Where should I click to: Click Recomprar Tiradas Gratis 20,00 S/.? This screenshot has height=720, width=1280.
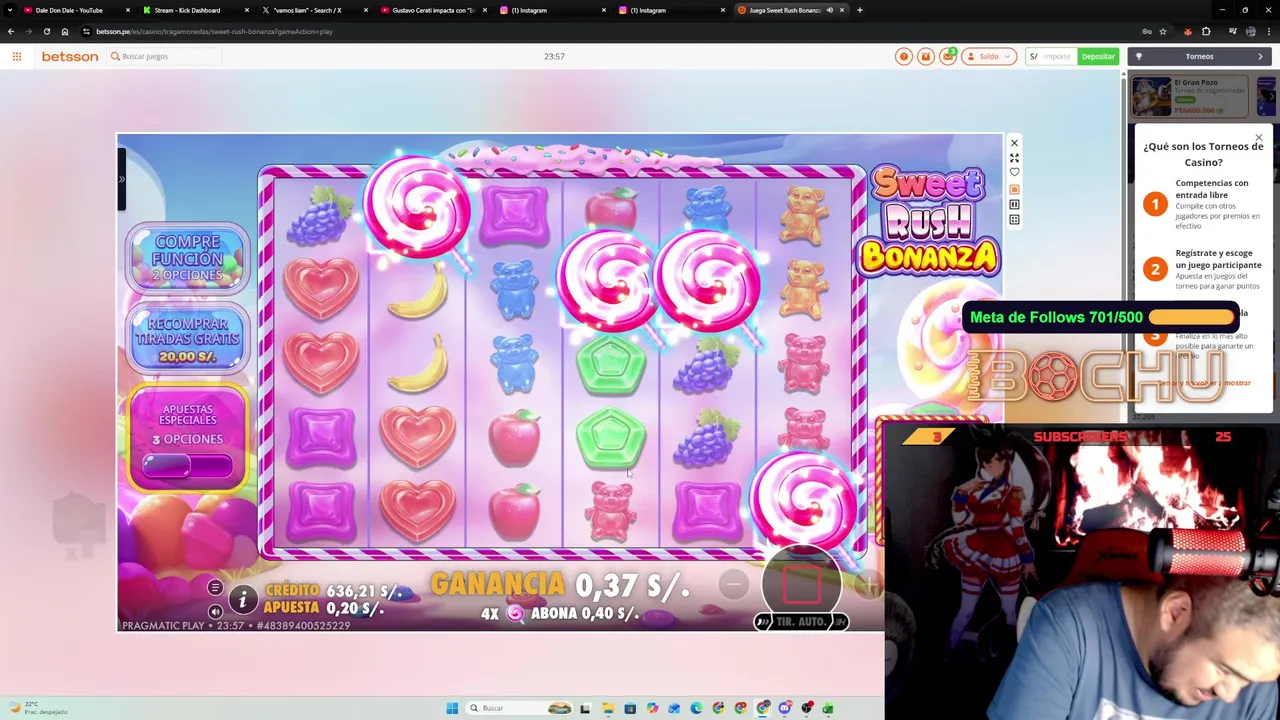click(187, 338)
